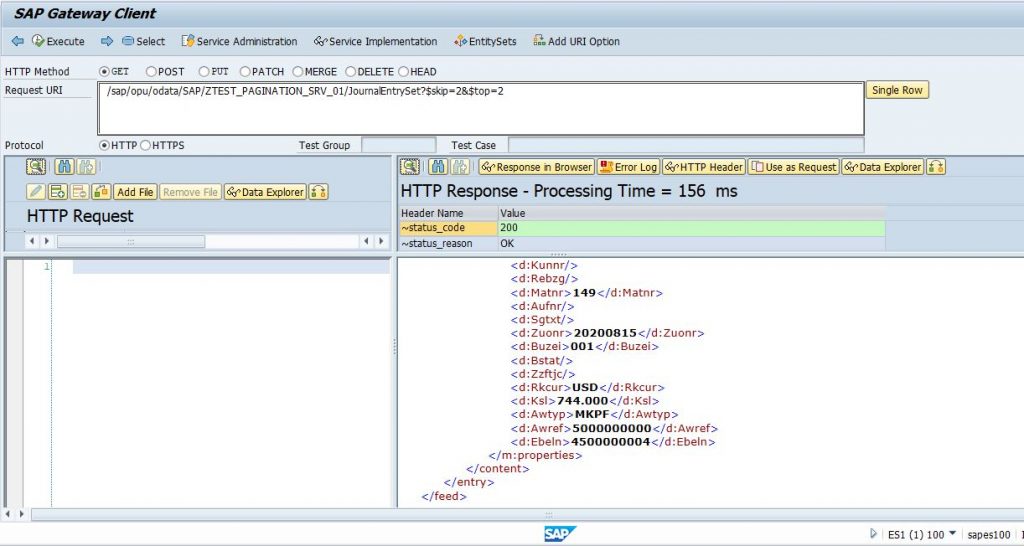Screen dimensions: 1024x546
Task: Click the Remove File button
Action: pyautogui.click(x=190, y=192)
